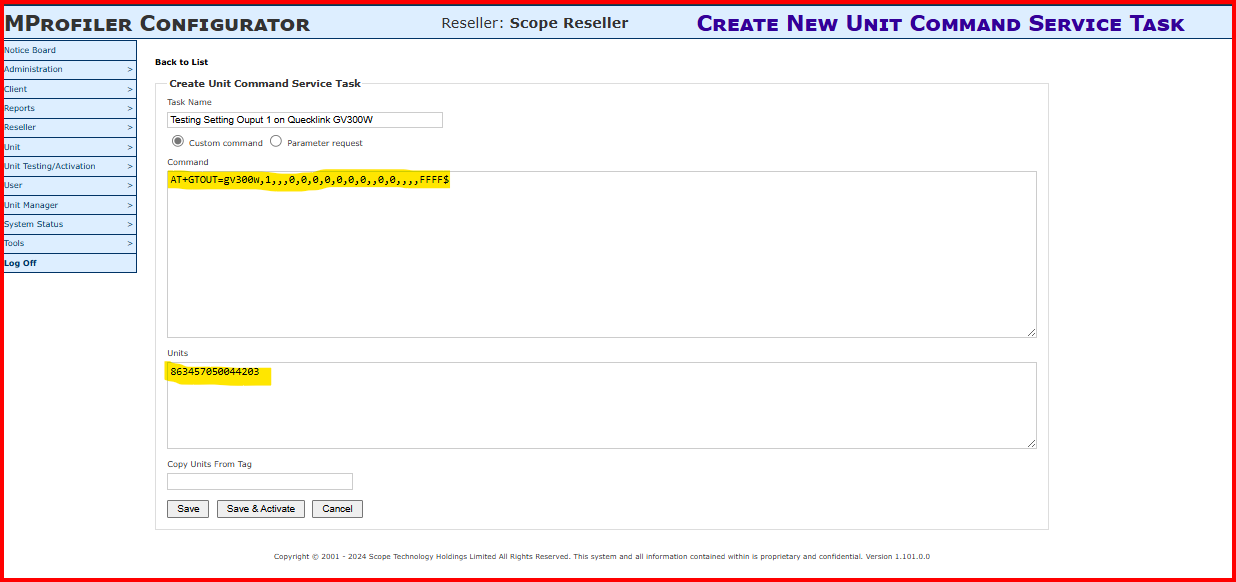Open the Notice Board menu item
The image size is (1236, 582).
tap(70, 50)
